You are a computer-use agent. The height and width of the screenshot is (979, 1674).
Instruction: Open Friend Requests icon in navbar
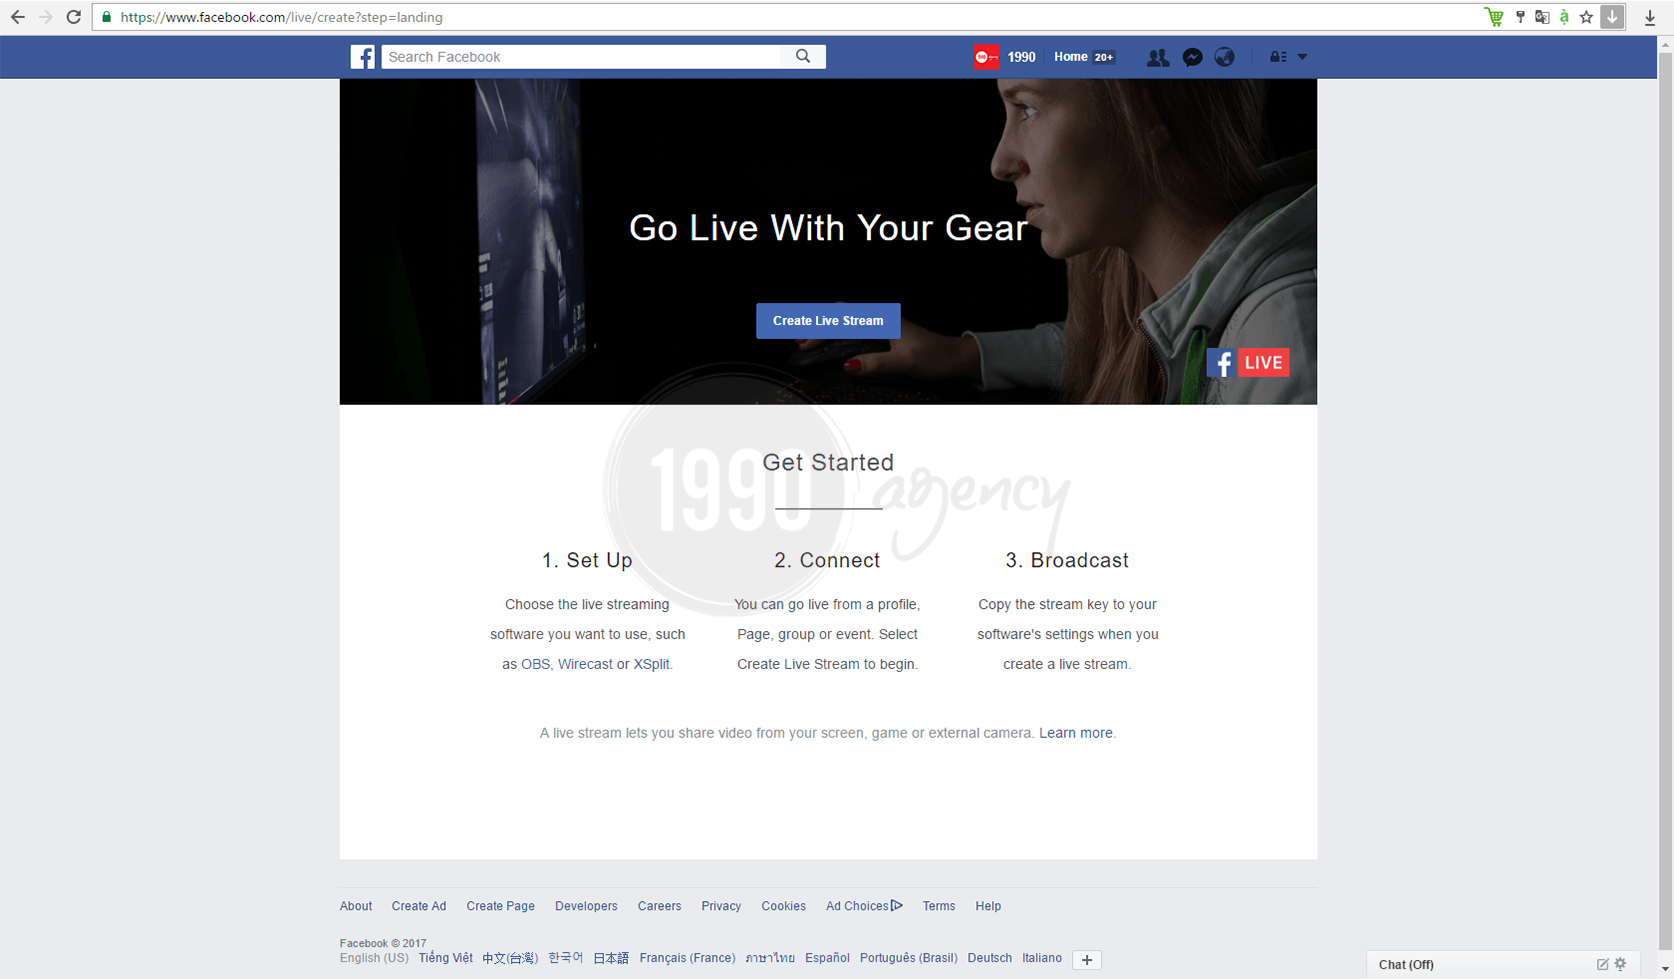coord(1157,57)
